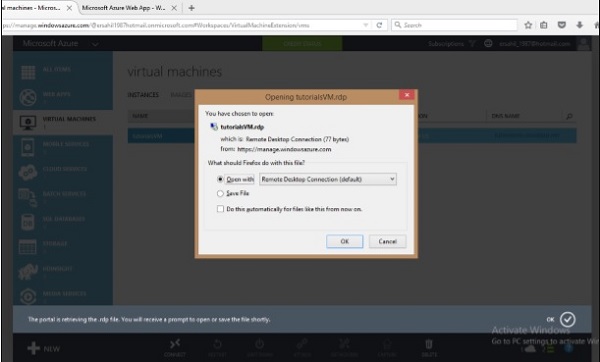Switch to the Instances tab
The height and width of the screenshot is (362, 600).
[143, 95]
